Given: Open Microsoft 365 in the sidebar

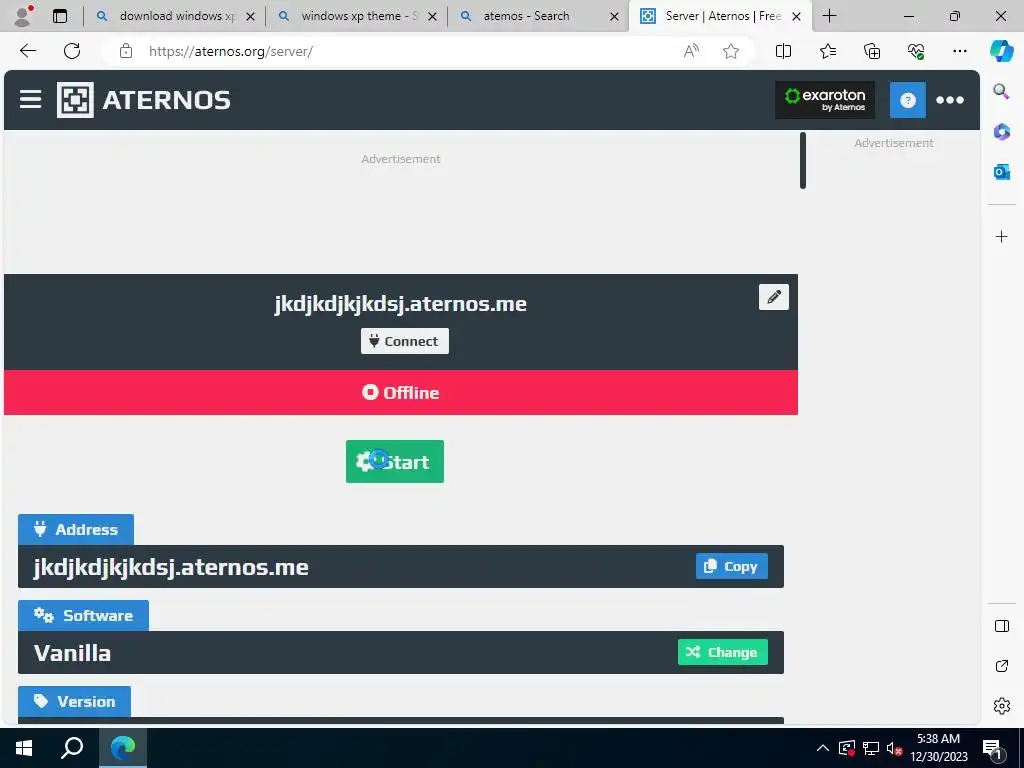Looking at the screenshot, I should coord(1001,132).
